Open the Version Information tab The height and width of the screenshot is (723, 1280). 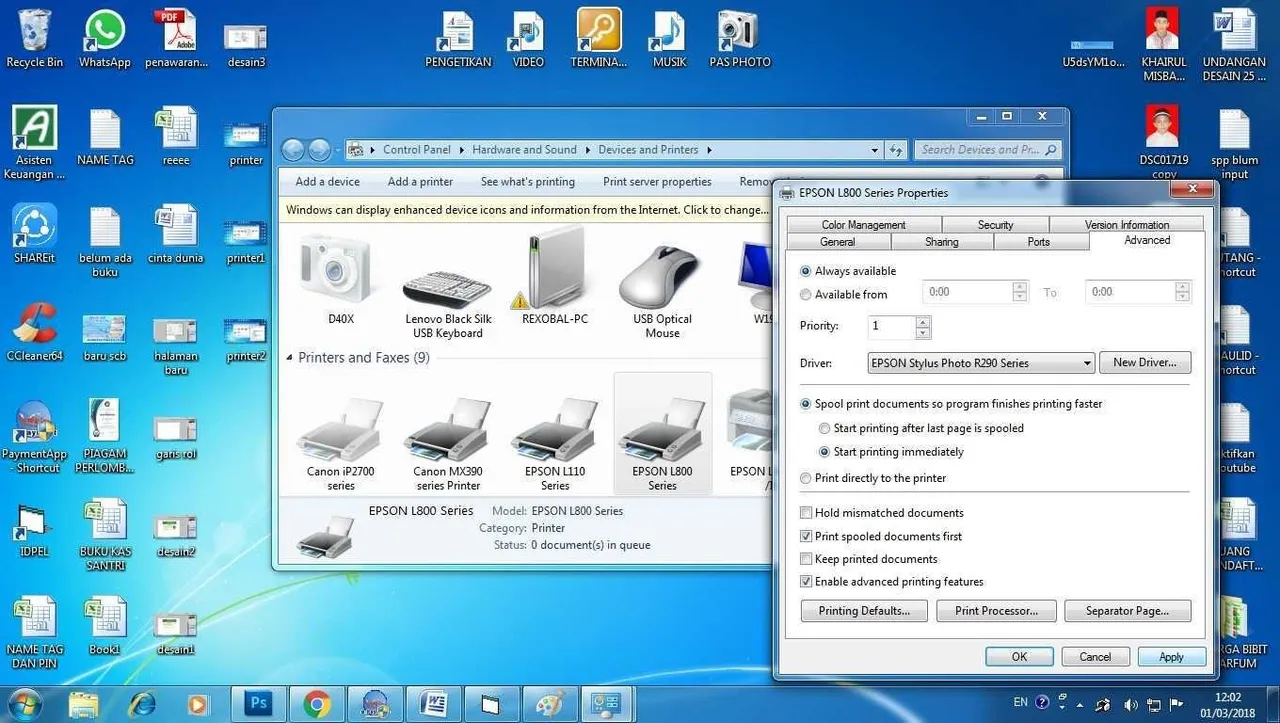[1127, 225]
